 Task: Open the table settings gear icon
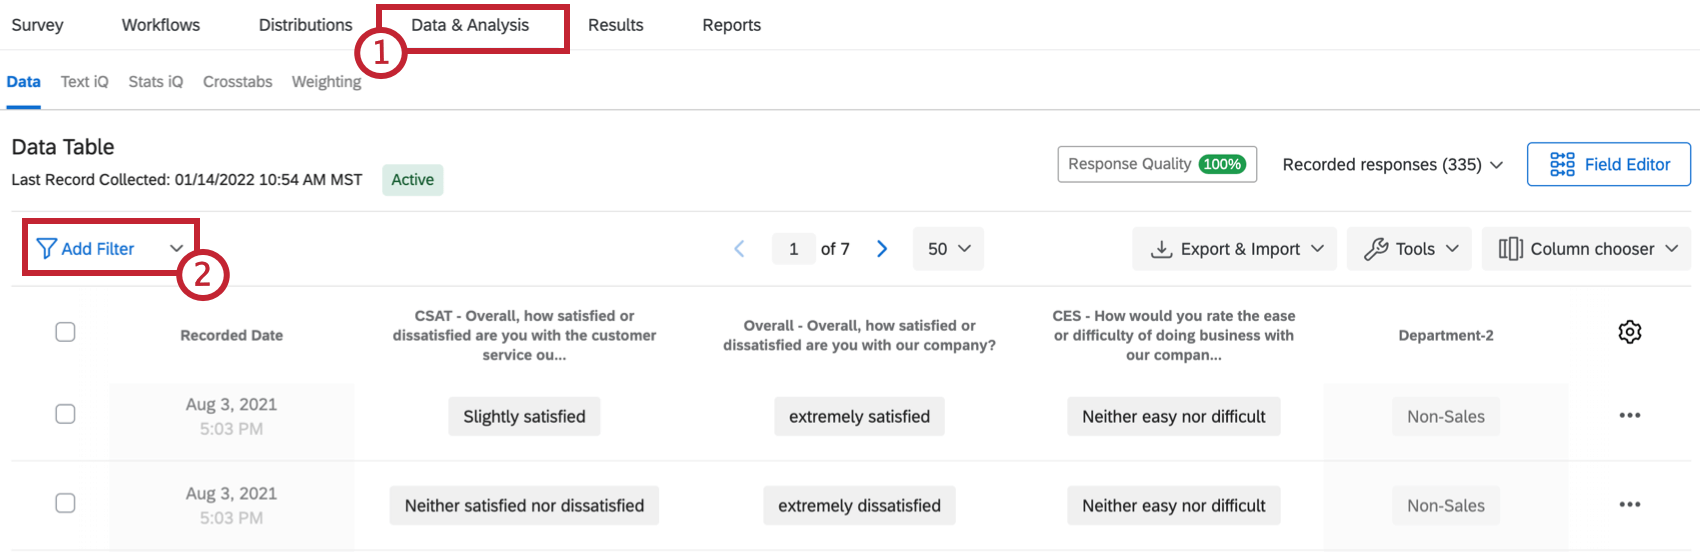pyautogui.click(x=1629, y=332)
